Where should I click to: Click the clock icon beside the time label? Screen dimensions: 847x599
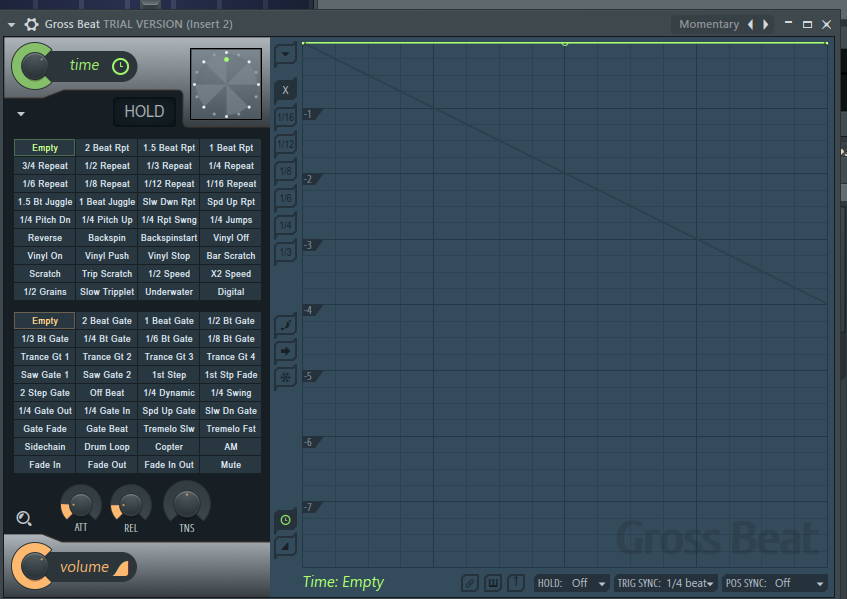tap(120, 66)
